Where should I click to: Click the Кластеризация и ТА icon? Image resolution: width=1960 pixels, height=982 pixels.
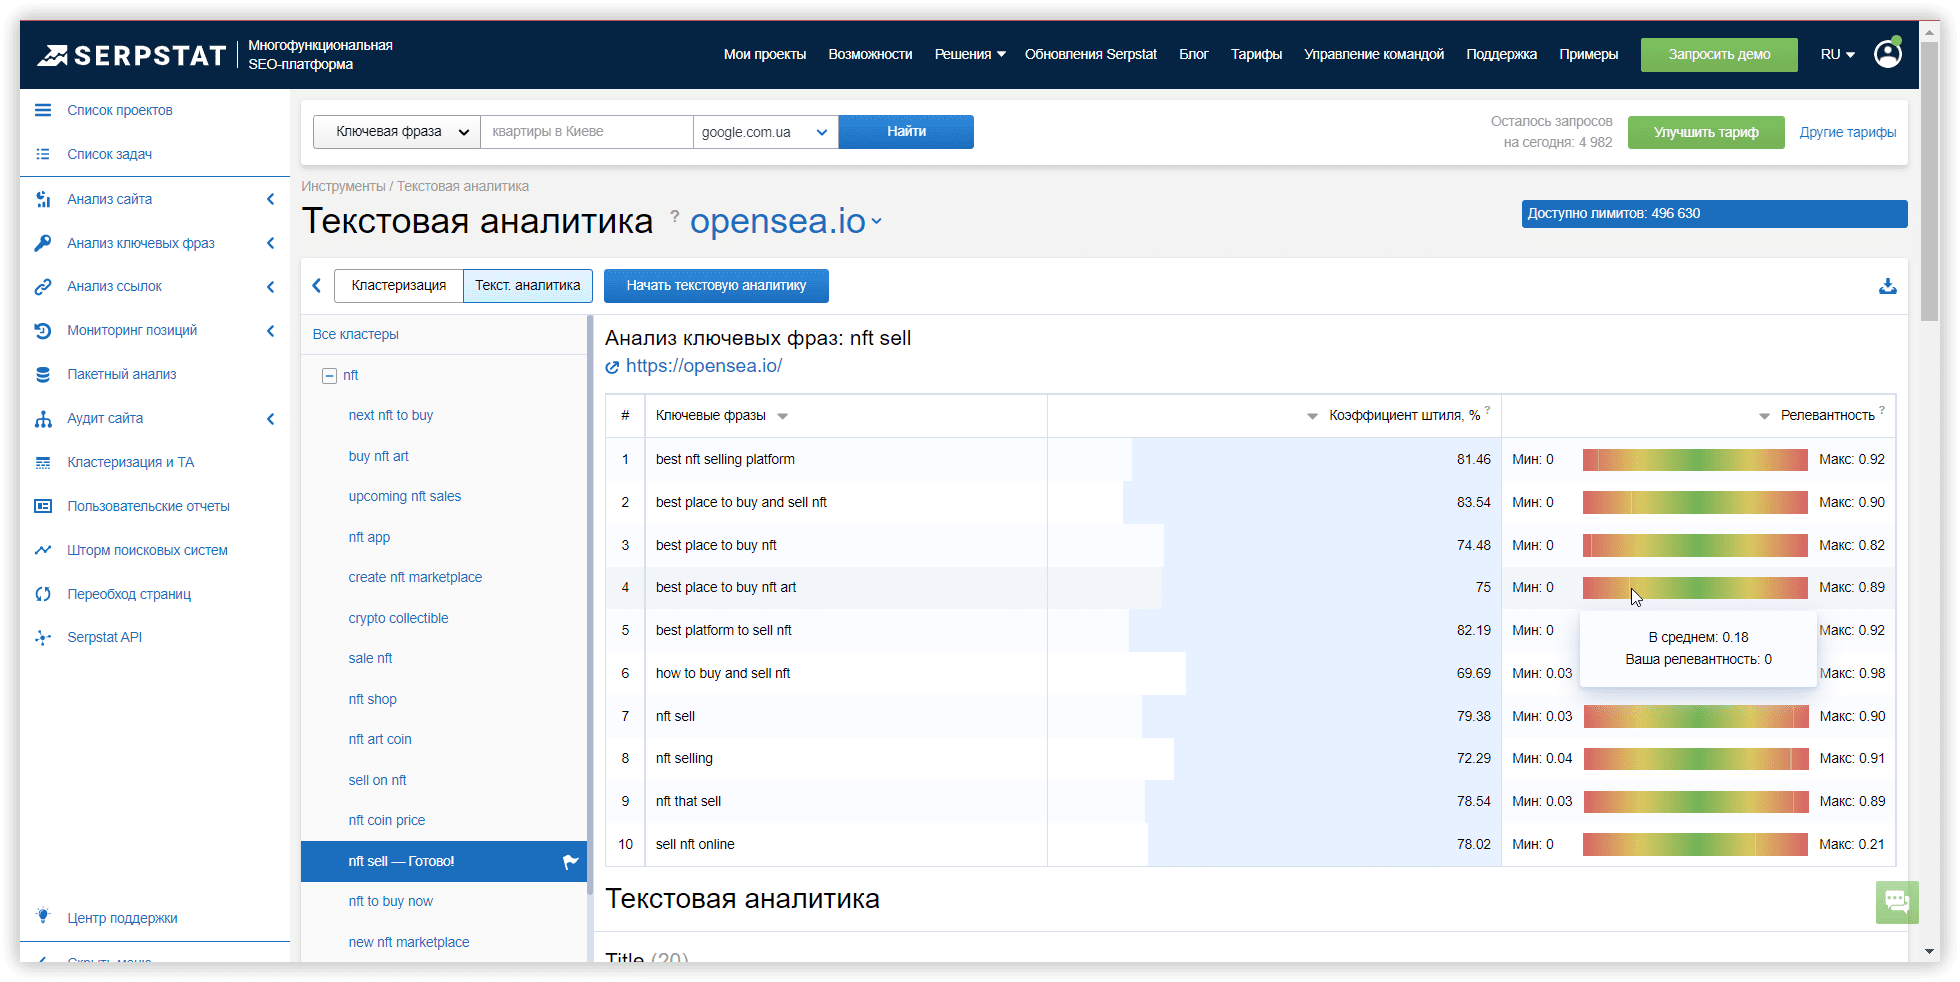click(x=43, y=462)
